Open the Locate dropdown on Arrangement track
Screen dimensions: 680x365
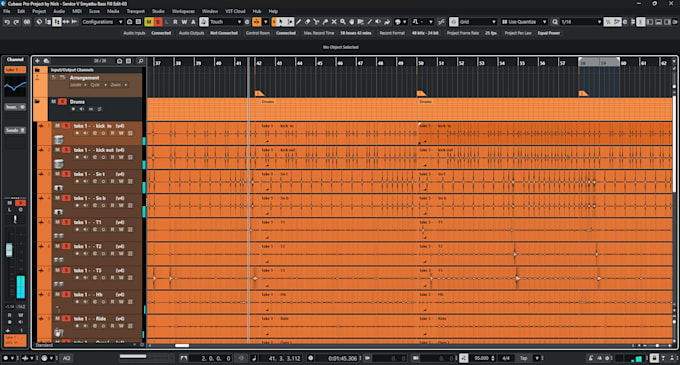pos(78,85)
